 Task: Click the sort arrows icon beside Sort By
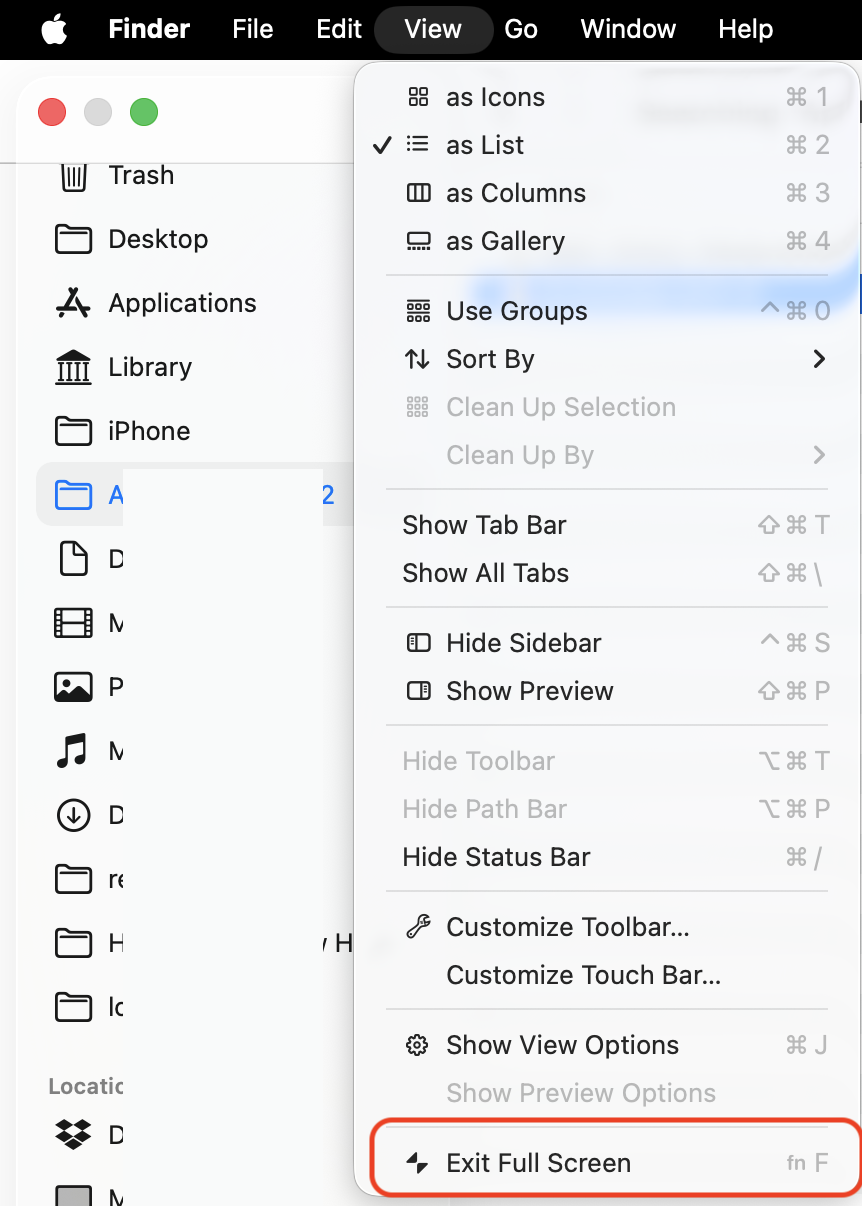(417, 359)
